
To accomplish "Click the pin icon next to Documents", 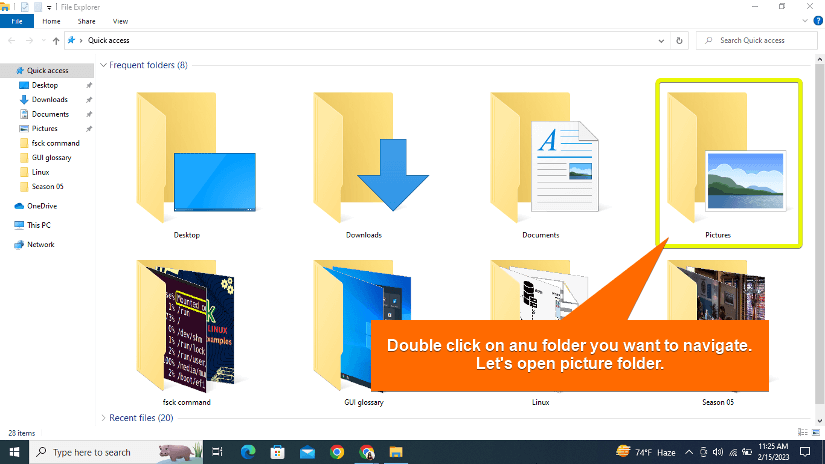I will tap(89, 114).
